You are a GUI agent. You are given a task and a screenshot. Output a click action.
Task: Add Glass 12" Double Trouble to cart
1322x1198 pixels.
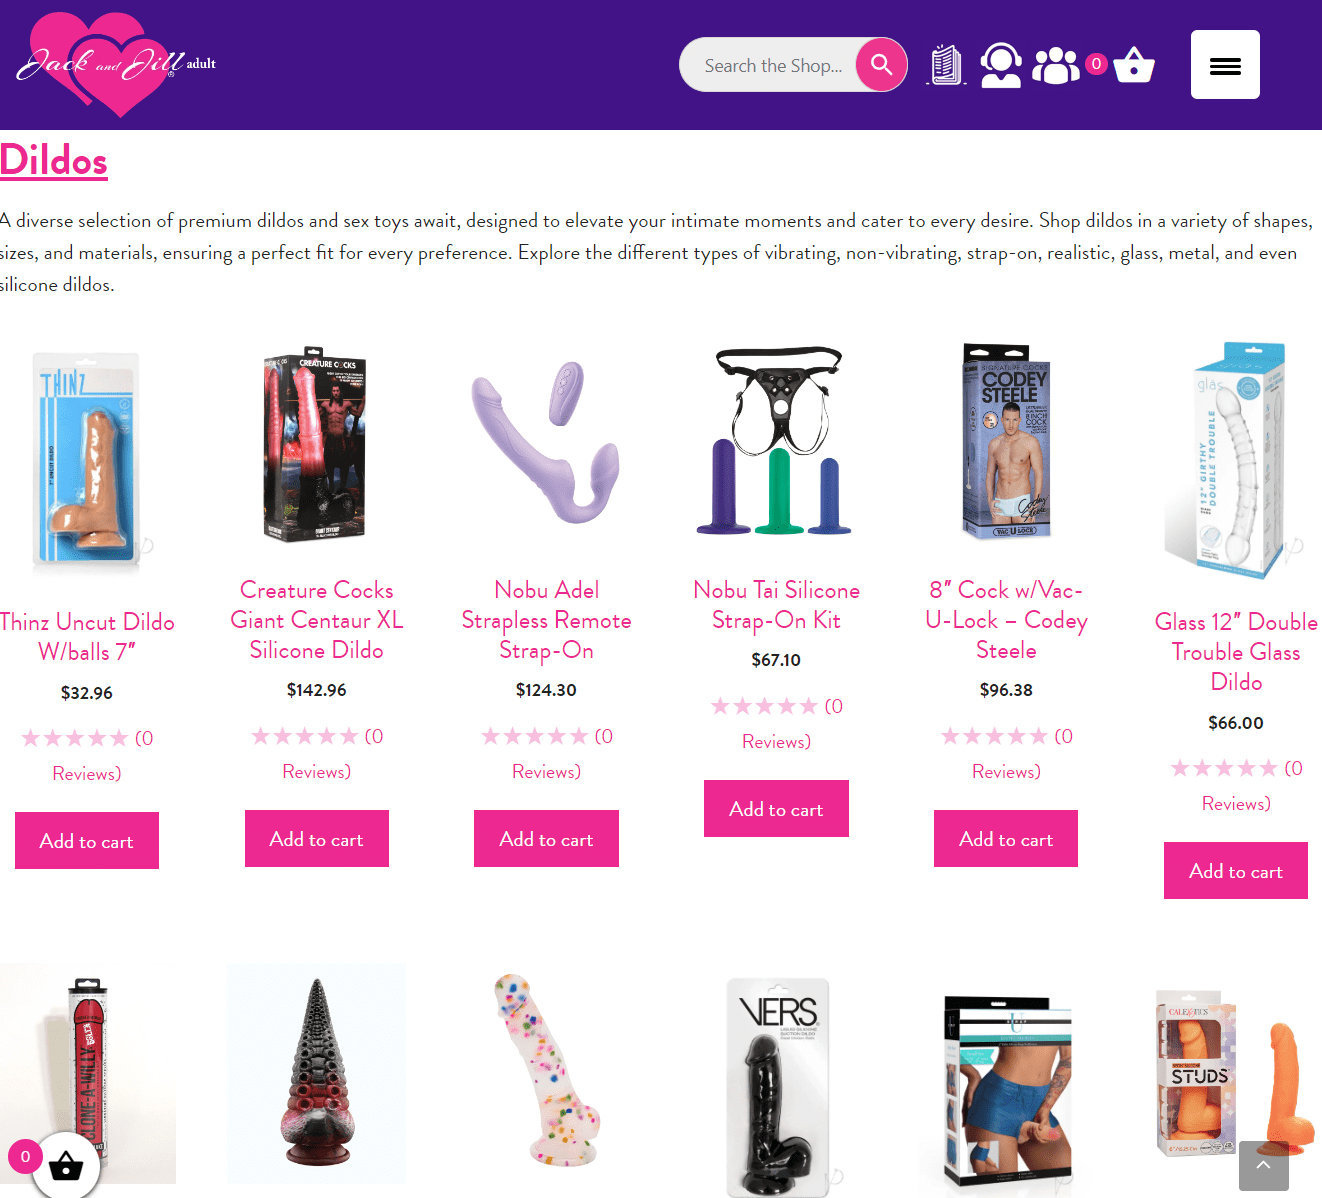coord(1236,871)
